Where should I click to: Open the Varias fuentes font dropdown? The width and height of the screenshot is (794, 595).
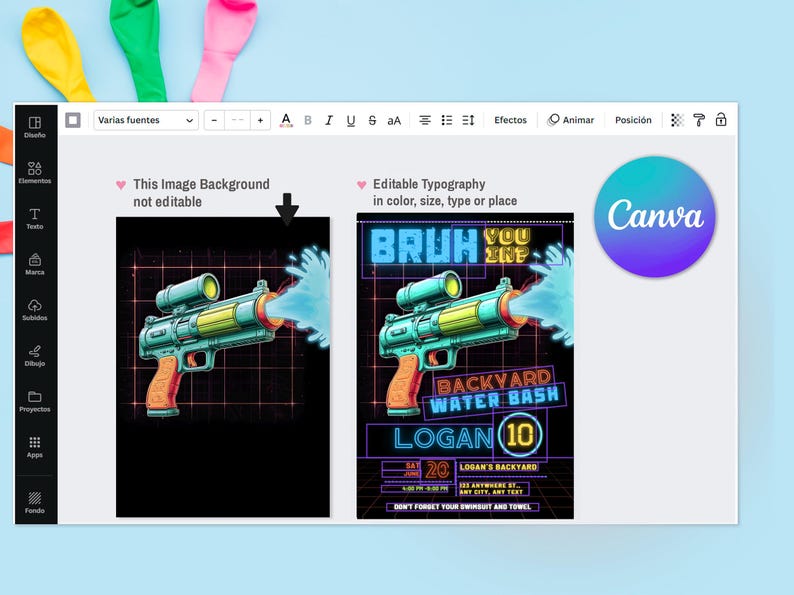pos(146,120)
